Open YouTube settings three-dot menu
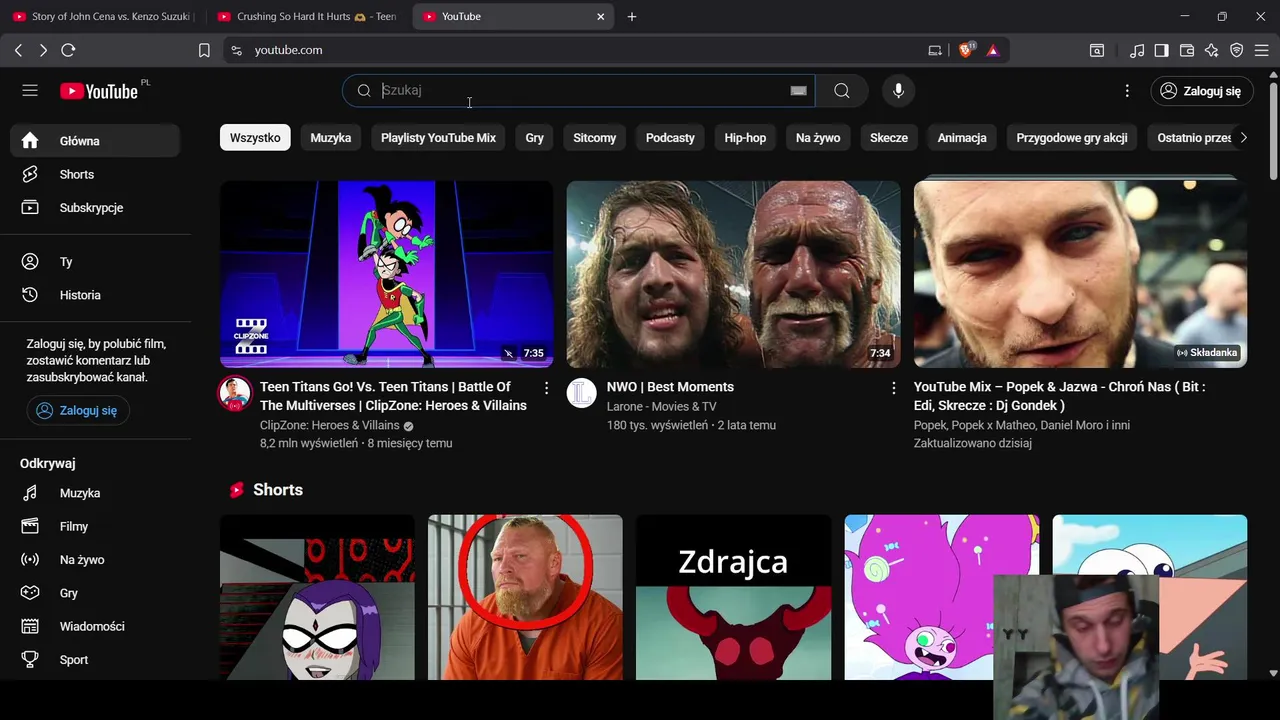The height and width of the screenshot is (720, 1280). click(x=1127, y=91)
